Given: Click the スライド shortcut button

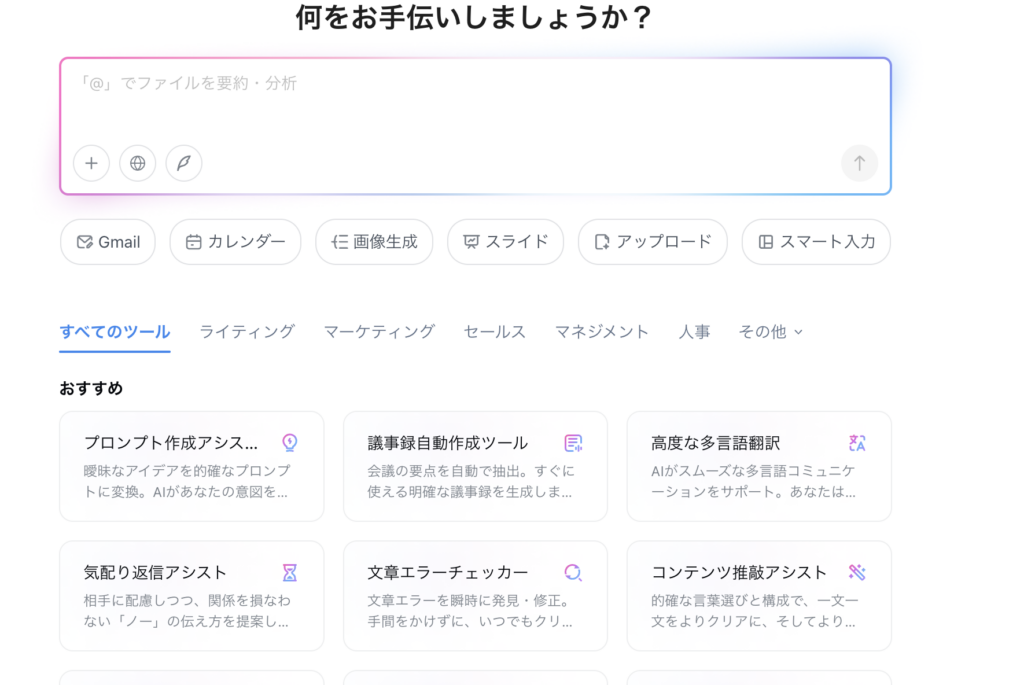Looking at the screenshot, I should coord(505,242).
